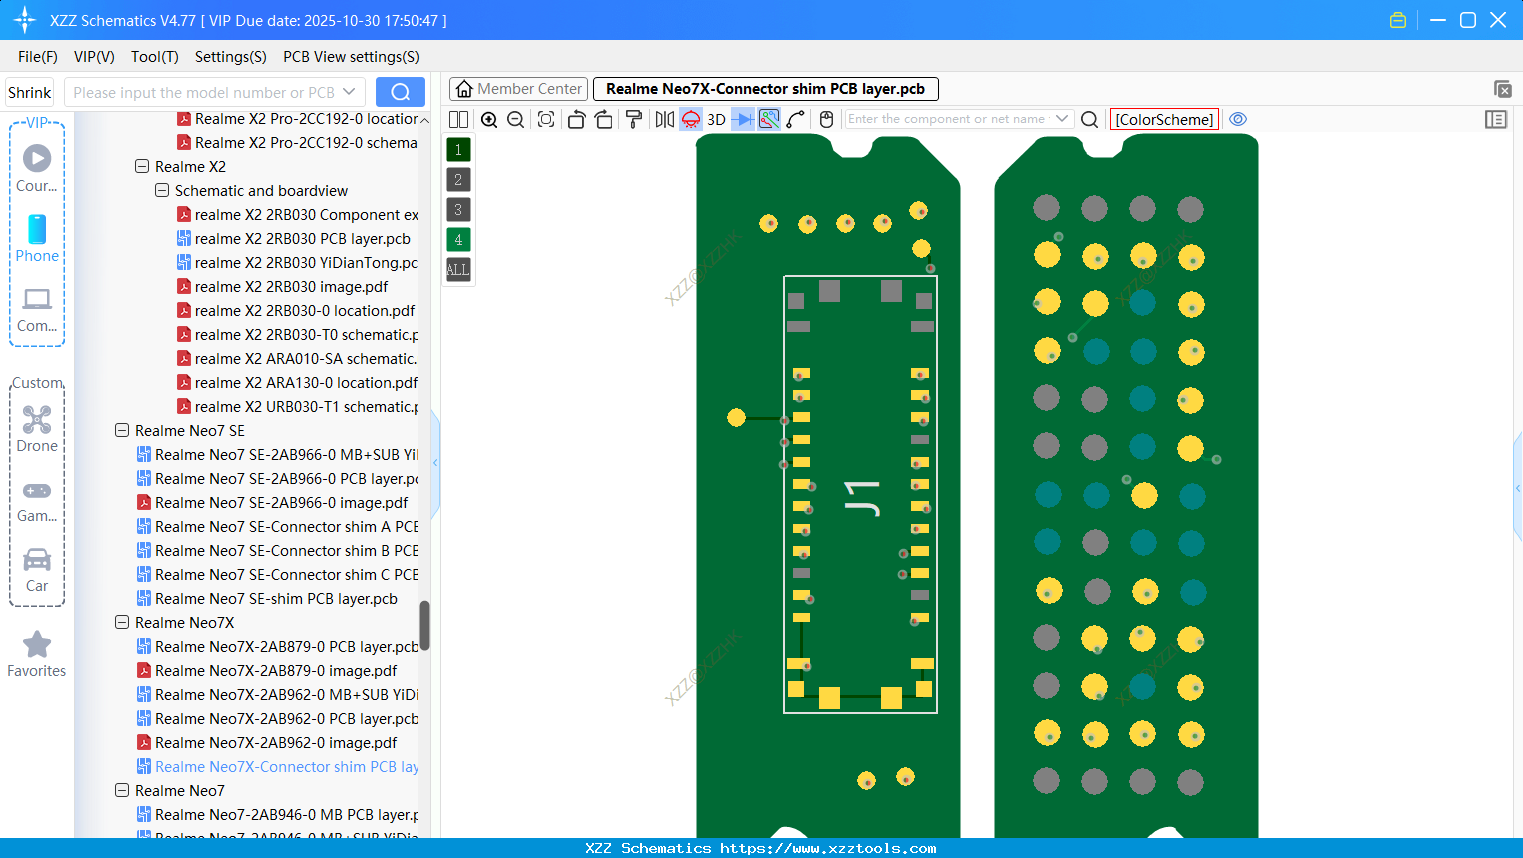Select the paint roller tool
The width and height of the screenshot is (1523, 858).
tap(634, 119)
